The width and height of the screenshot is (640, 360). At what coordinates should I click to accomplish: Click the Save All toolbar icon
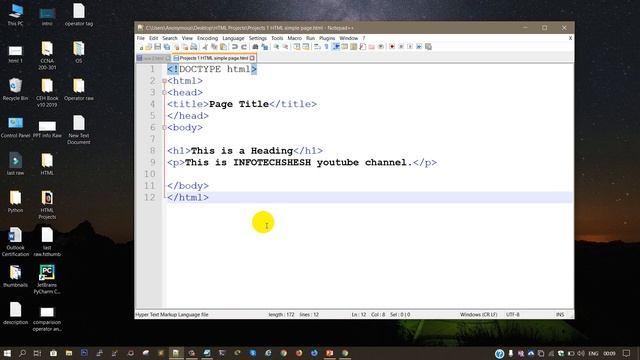(x=167, y=47)
